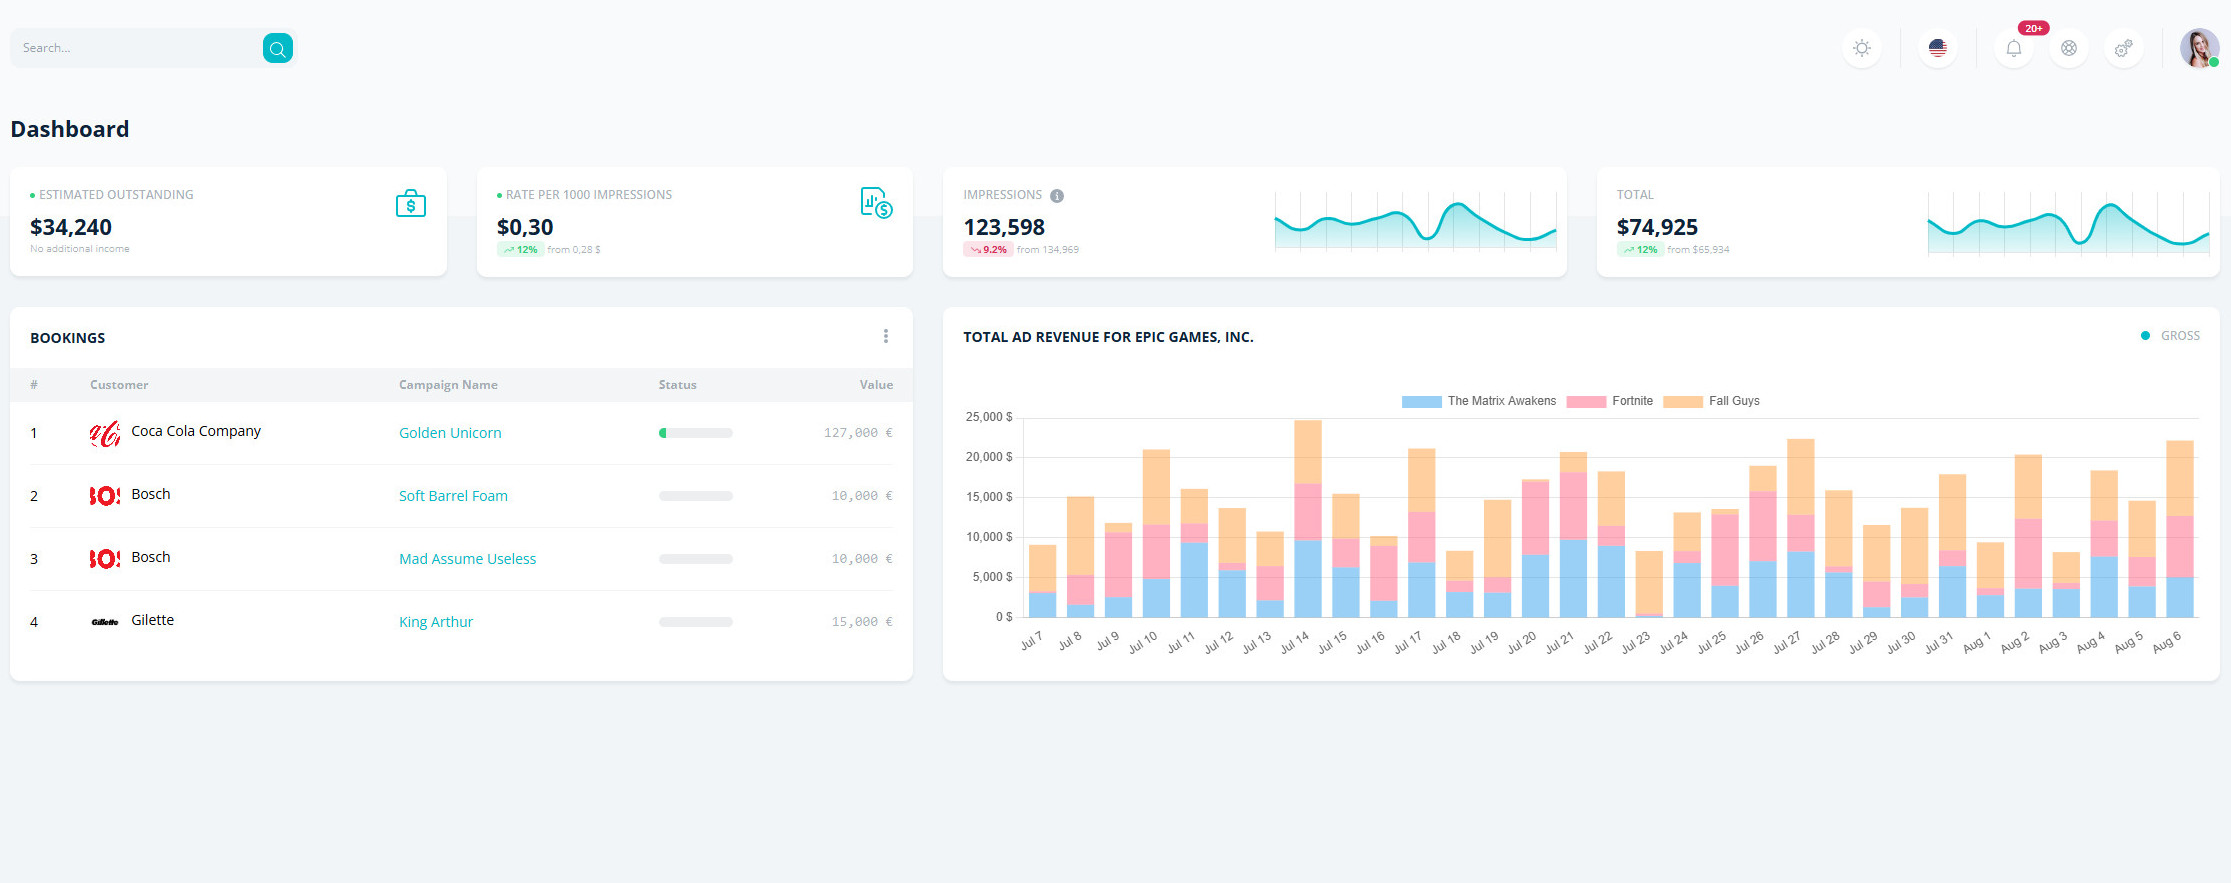Click the Golden Unicorn status progress bar

click(x=695, y=433)
